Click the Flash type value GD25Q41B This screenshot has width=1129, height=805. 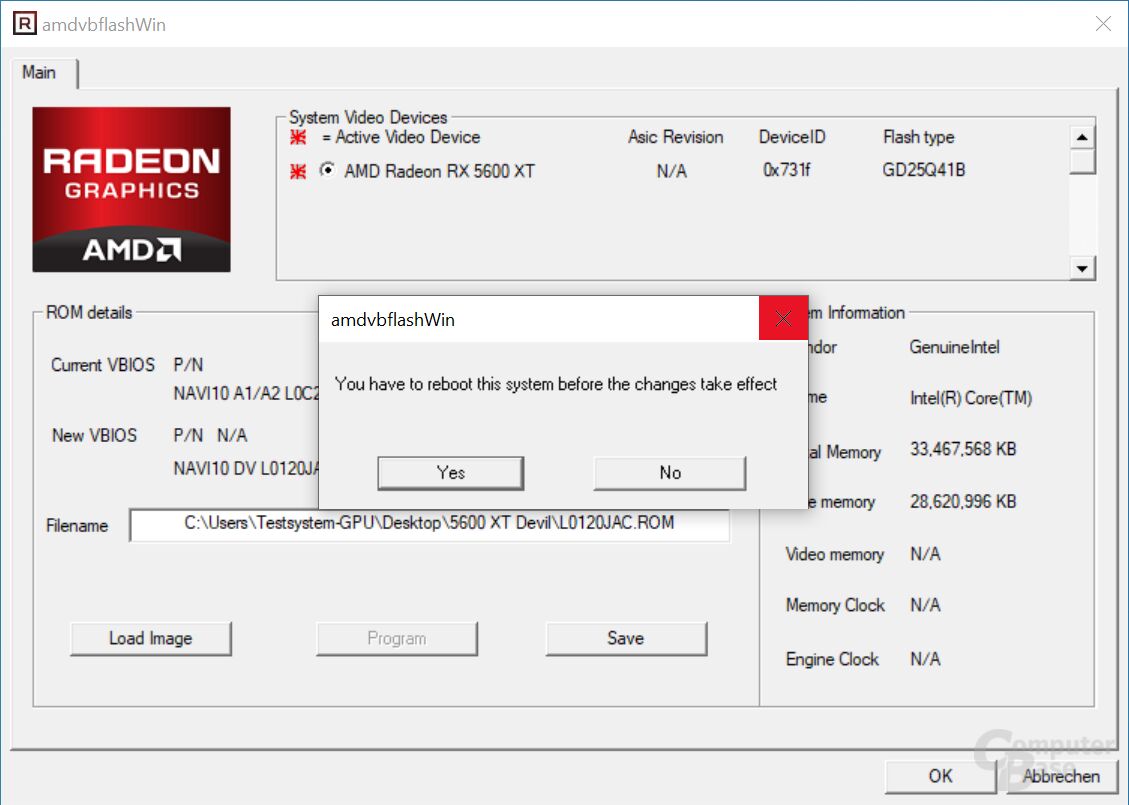(x=924, y=171)
